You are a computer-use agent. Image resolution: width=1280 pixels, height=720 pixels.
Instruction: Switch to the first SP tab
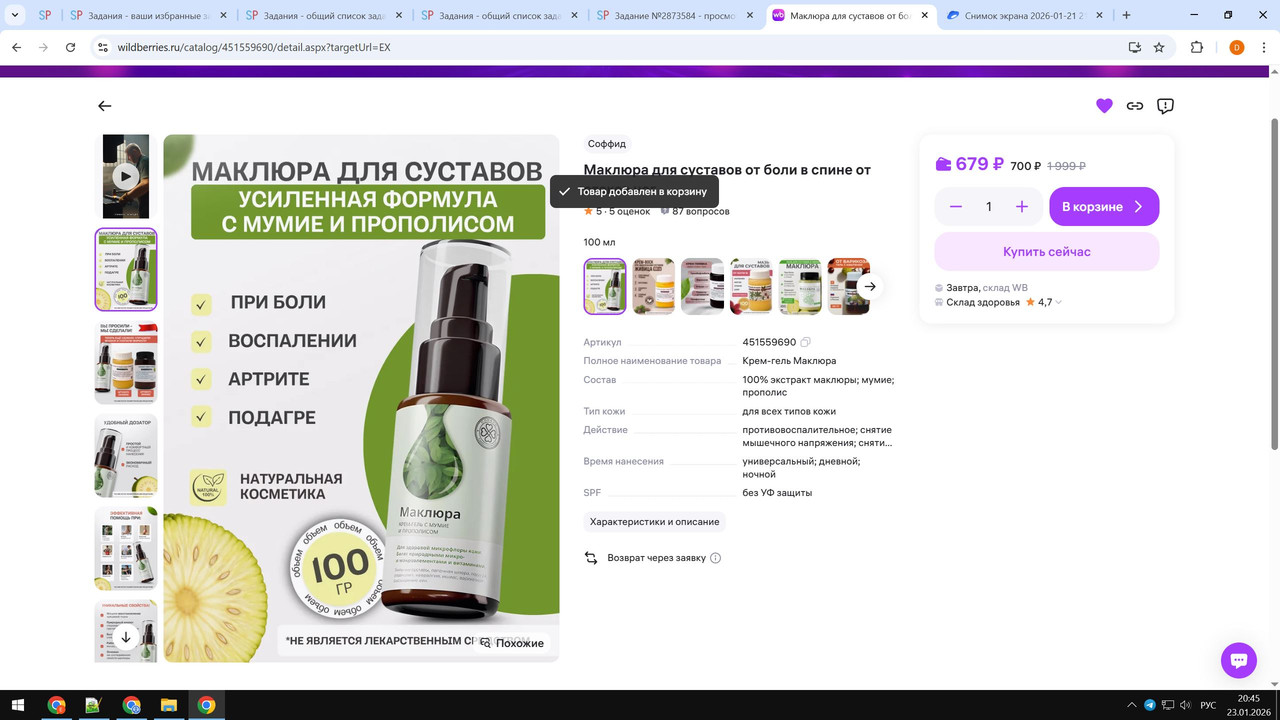click(x=45, y=15)
